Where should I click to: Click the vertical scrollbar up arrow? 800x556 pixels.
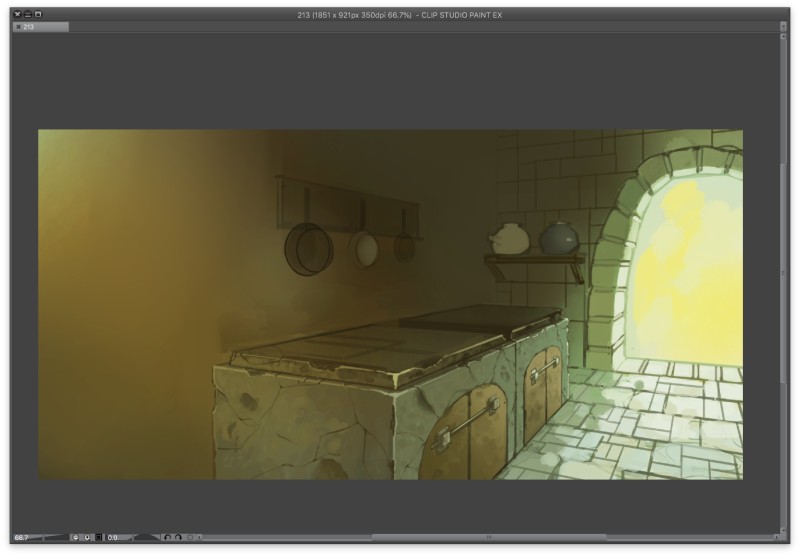(784, 37)
